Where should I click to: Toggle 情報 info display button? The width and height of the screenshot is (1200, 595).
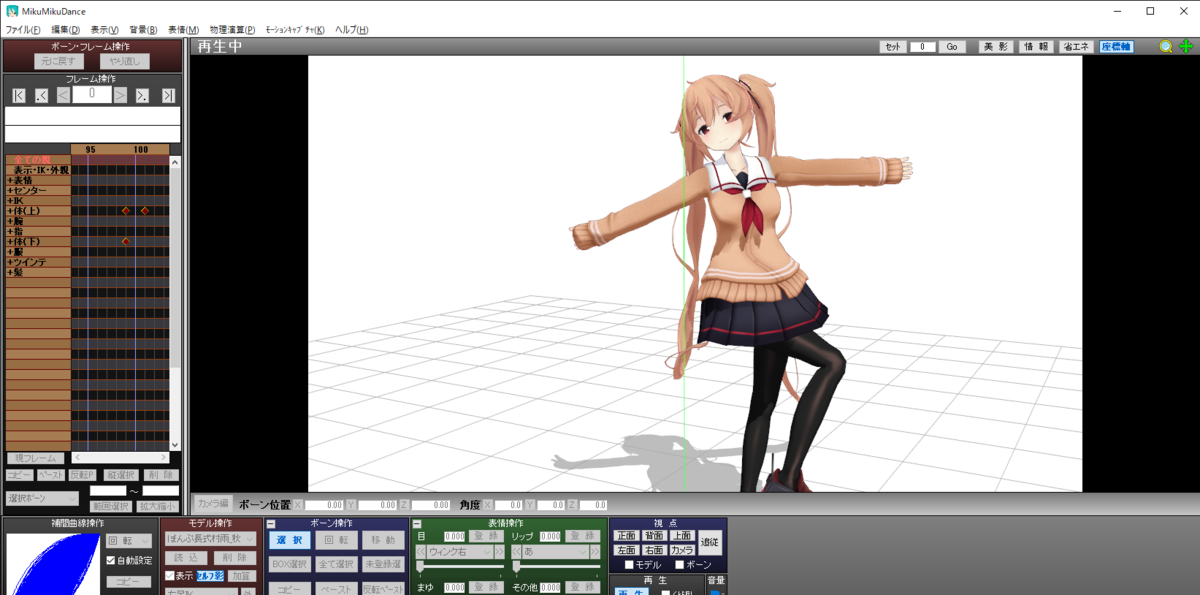[x=1036, y=47]
